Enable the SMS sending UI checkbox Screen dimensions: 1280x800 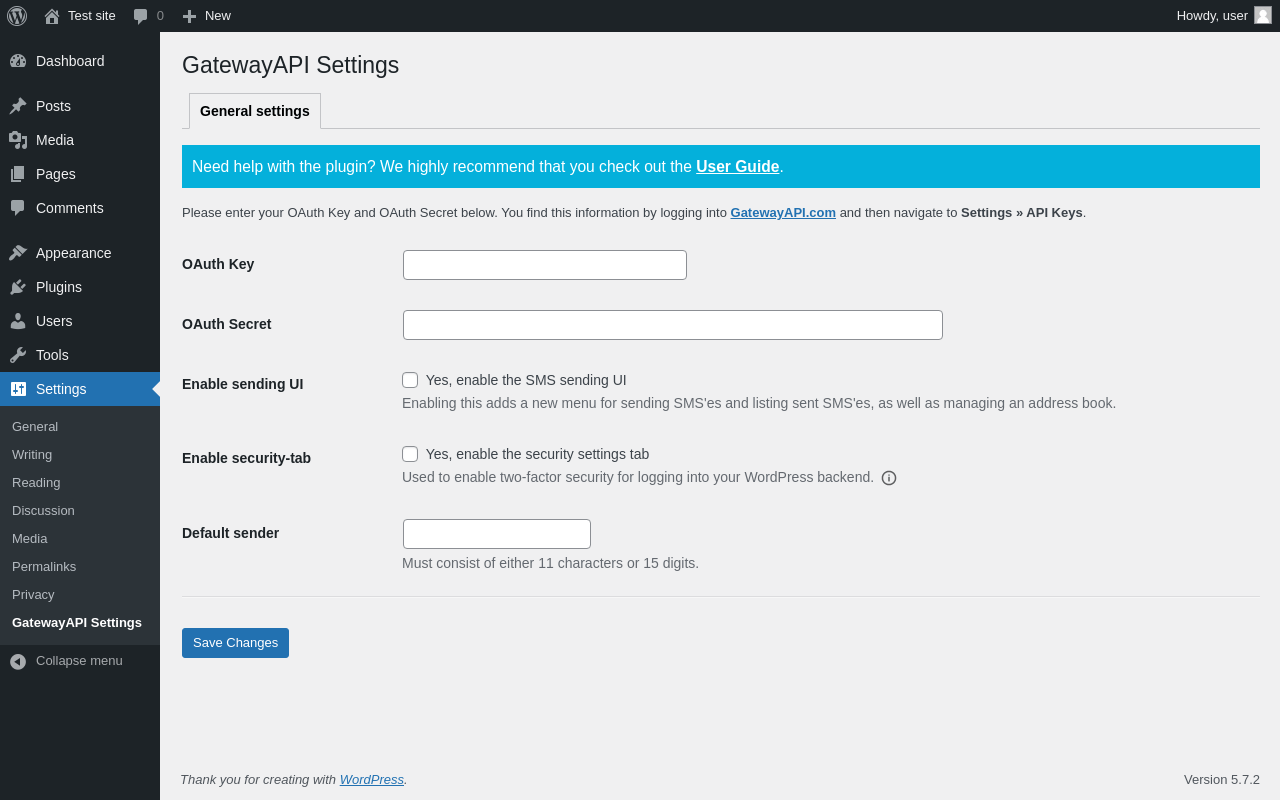click(x=410, y=380)
